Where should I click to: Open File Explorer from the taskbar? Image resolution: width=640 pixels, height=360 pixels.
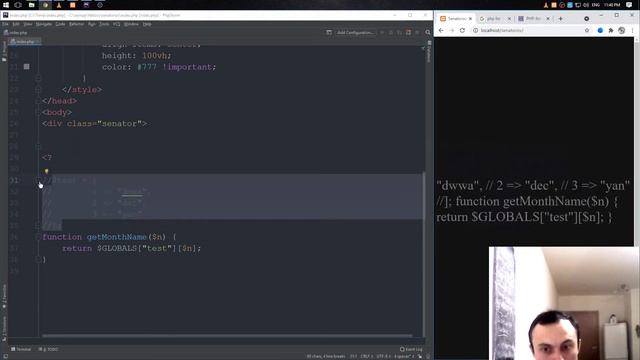click(x=31, y=5)
